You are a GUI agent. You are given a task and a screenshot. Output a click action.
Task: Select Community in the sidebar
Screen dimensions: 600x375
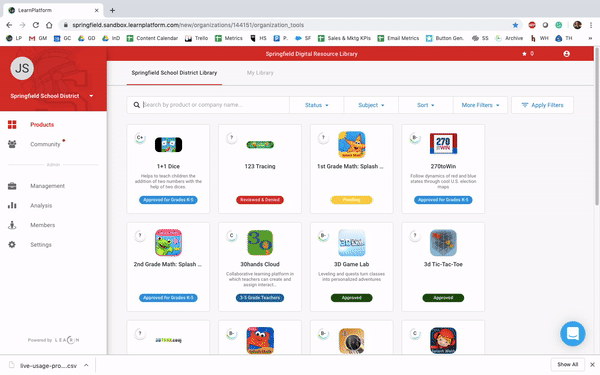tap(45, 144)
